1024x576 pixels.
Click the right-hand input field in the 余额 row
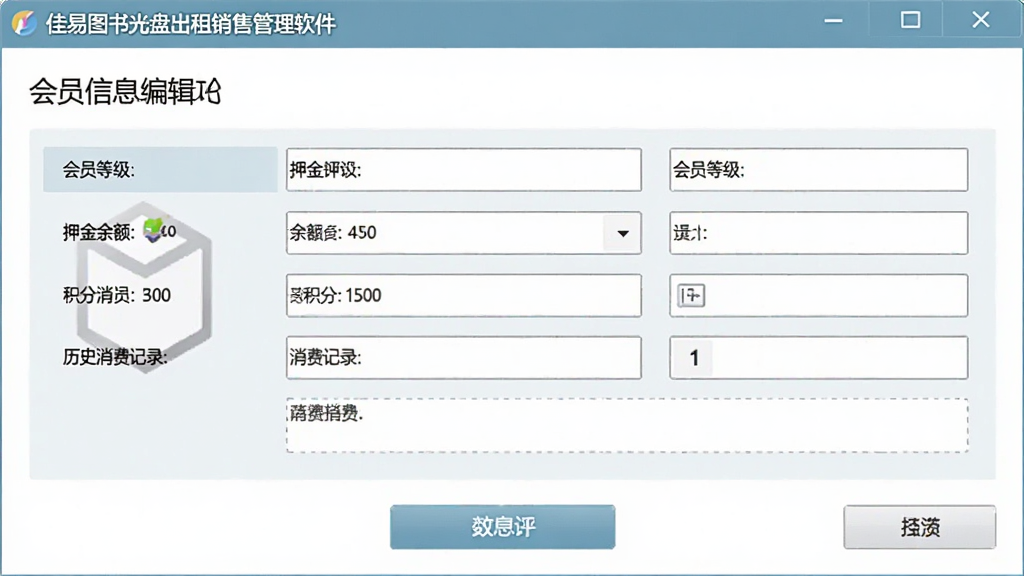click(818, 232)
